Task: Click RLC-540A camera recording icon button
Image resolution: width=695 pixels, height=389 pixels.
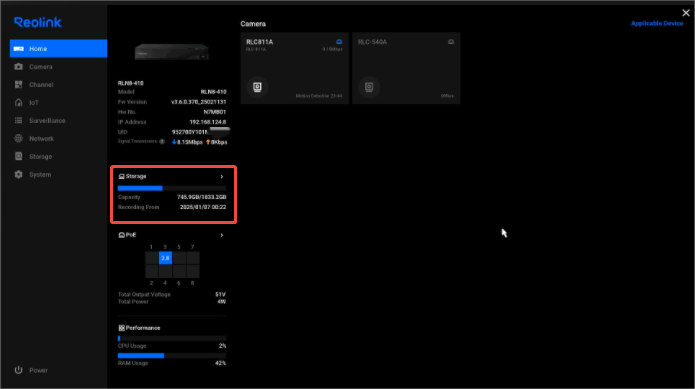Action: click(369, 87)
